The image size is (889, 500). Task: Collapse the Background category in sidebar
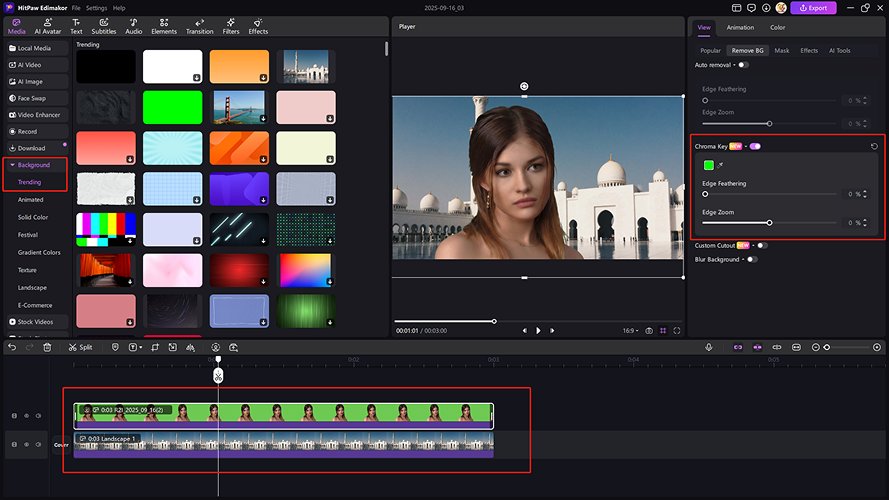(x=33, y=165)
